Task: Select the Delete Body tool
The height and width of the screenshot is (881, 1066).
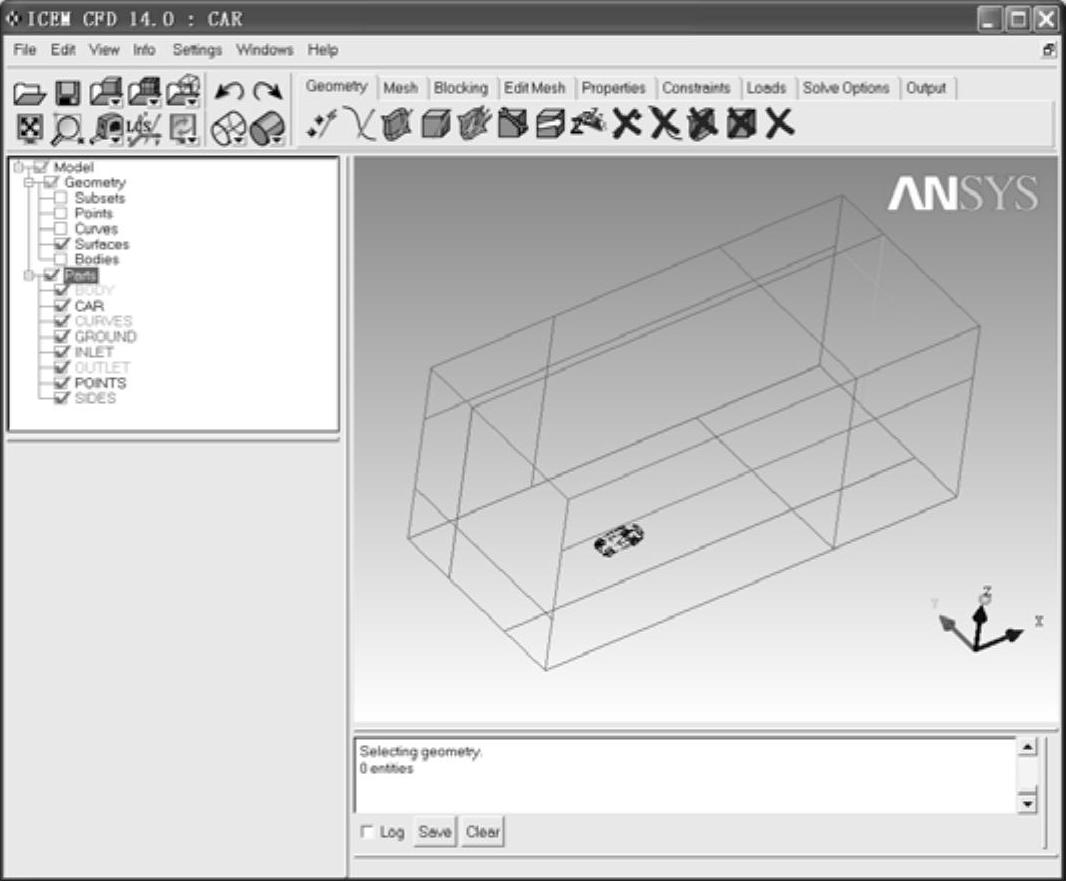Action: [741, 124]
